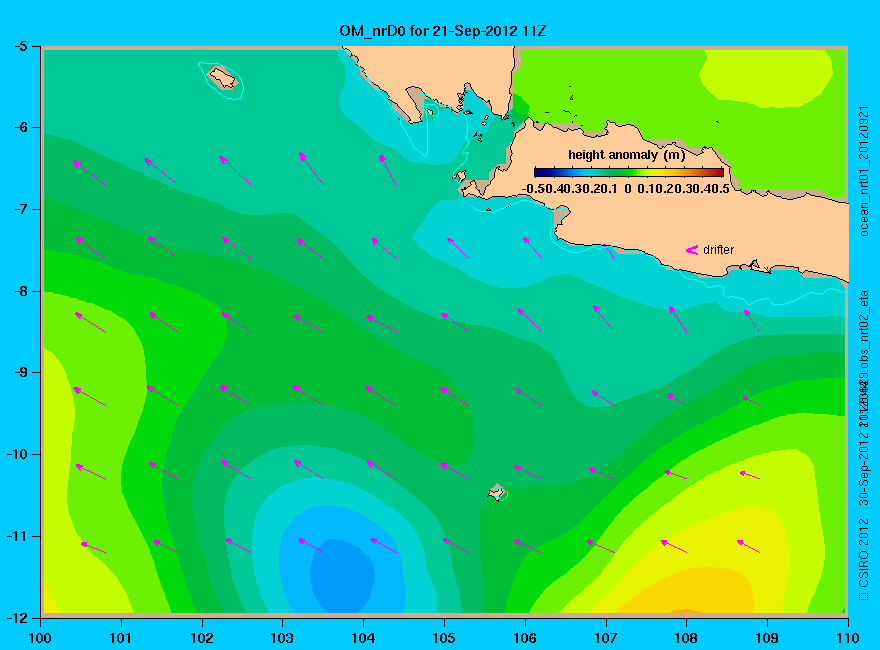Select y-axis label -9
Image resolution: width=880 pixels, height=650 pixels.
click(21, 373)
